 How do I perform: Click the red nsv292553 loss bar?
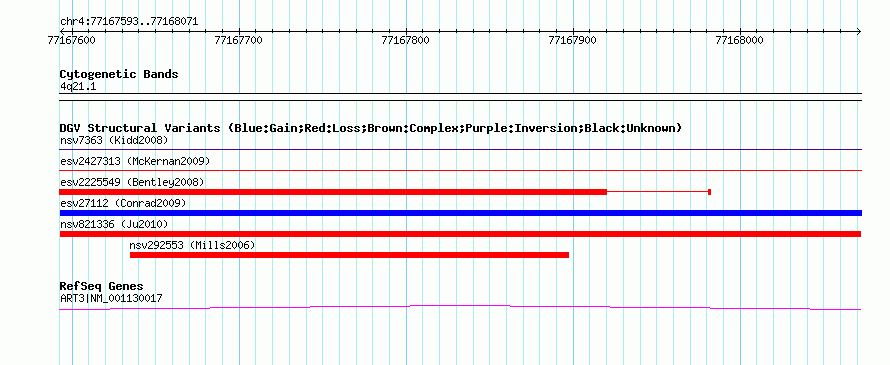(350, 255)
